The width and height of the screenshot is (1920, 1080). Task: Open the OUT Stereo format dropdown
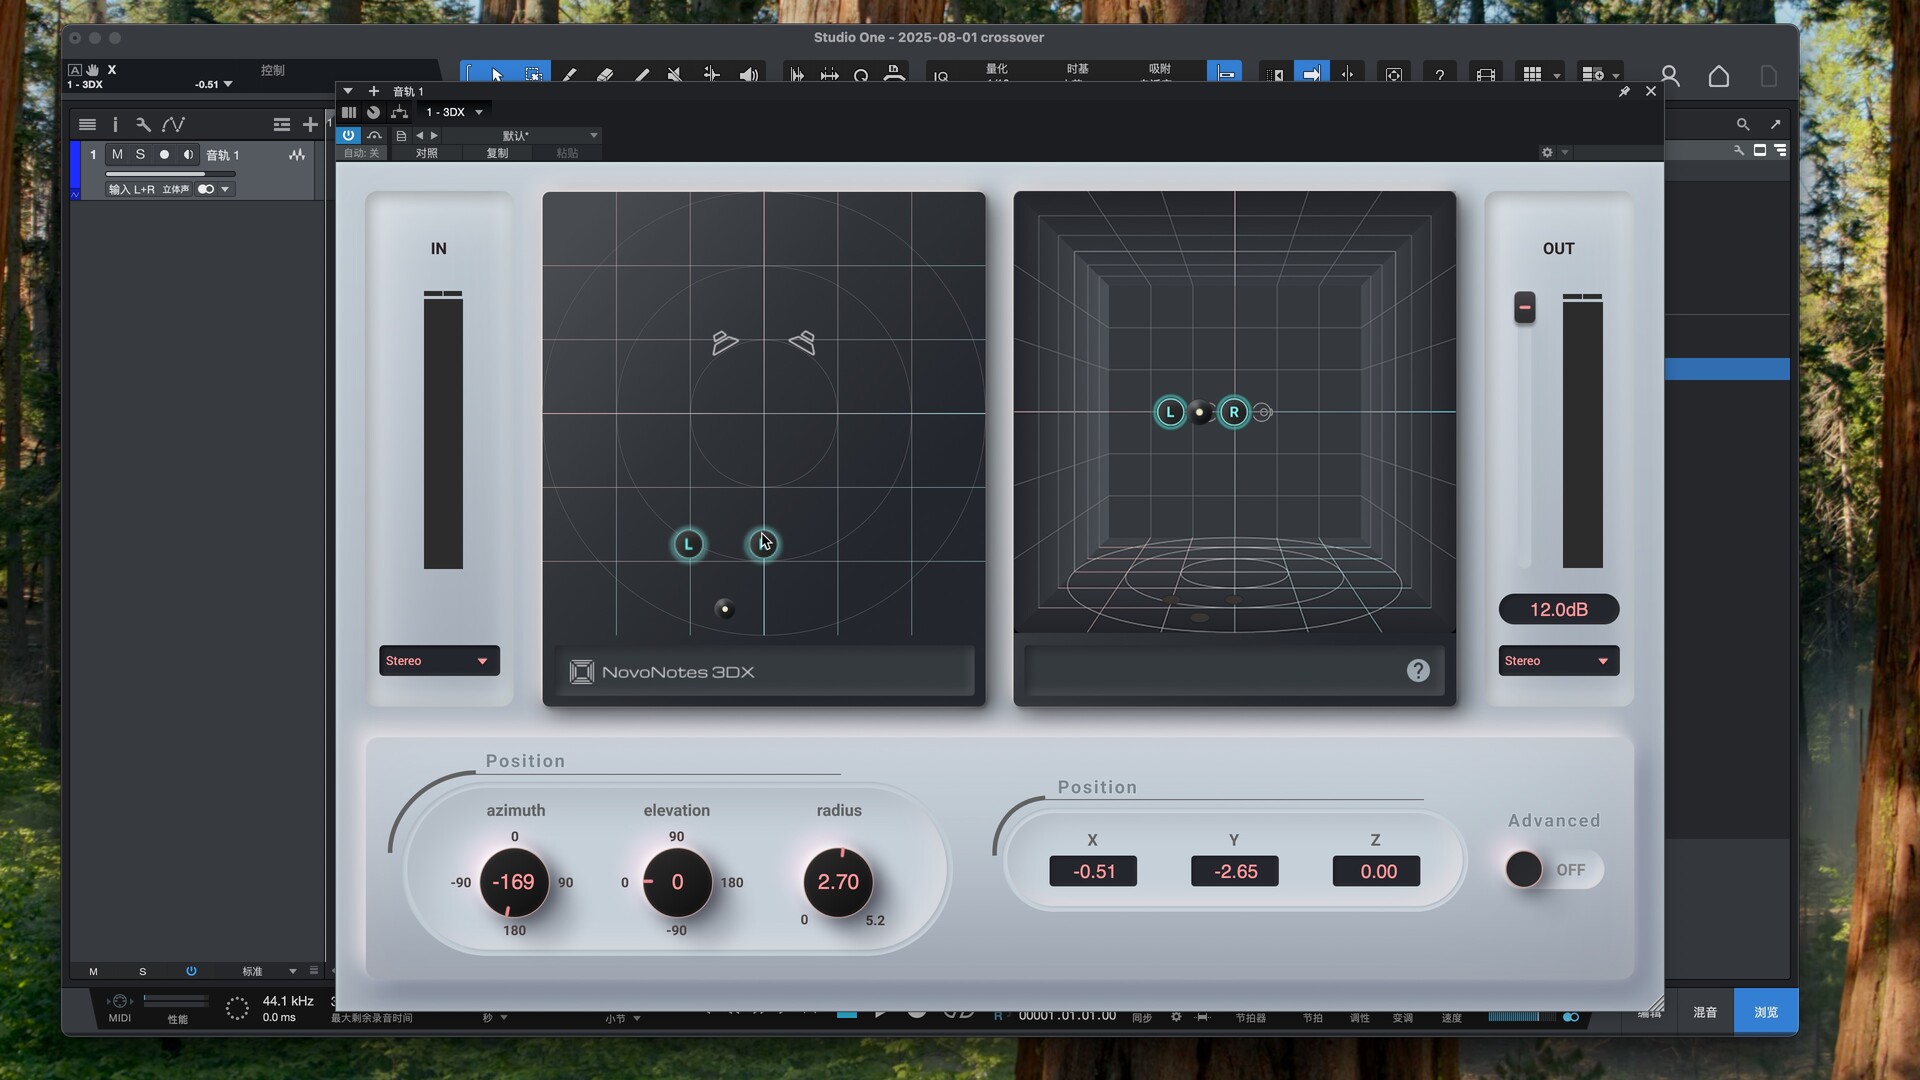click(x=1558, y=661)
